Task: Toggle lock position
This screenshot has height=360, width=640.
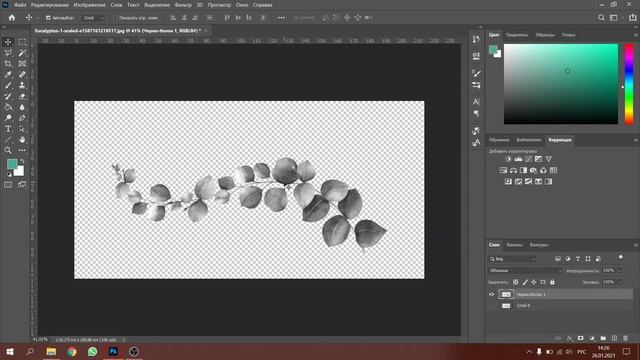Action: pos(534,282)
